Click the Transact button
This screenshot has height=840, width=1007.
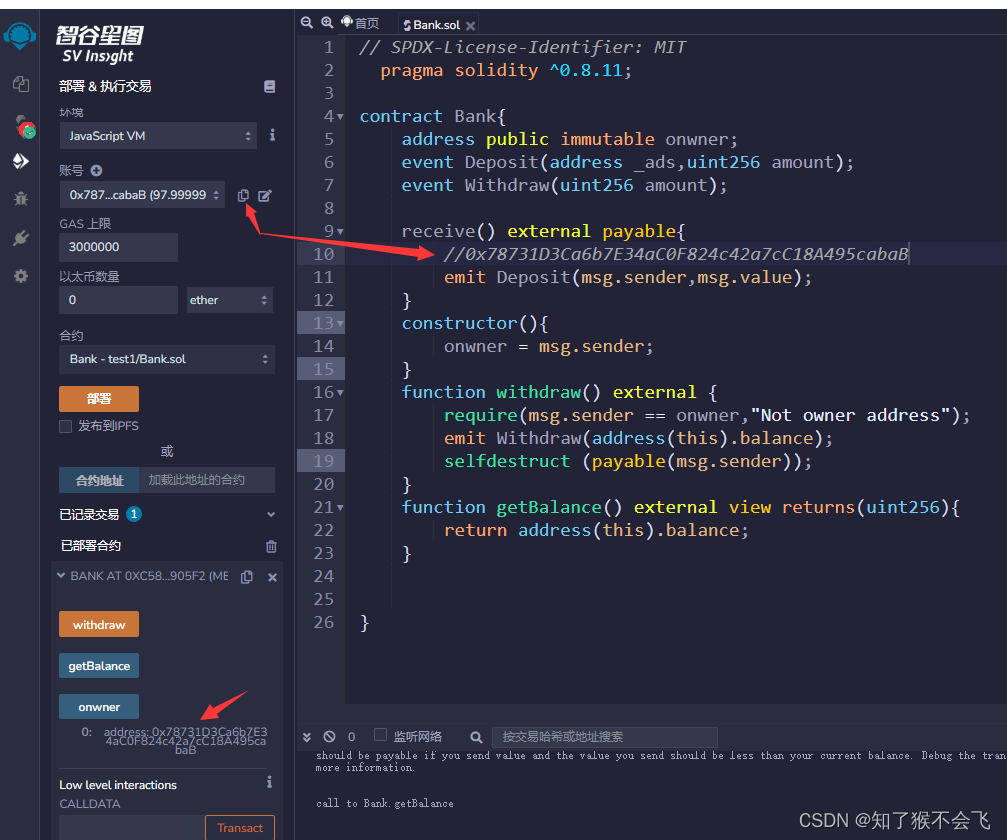tap(240, 828)
